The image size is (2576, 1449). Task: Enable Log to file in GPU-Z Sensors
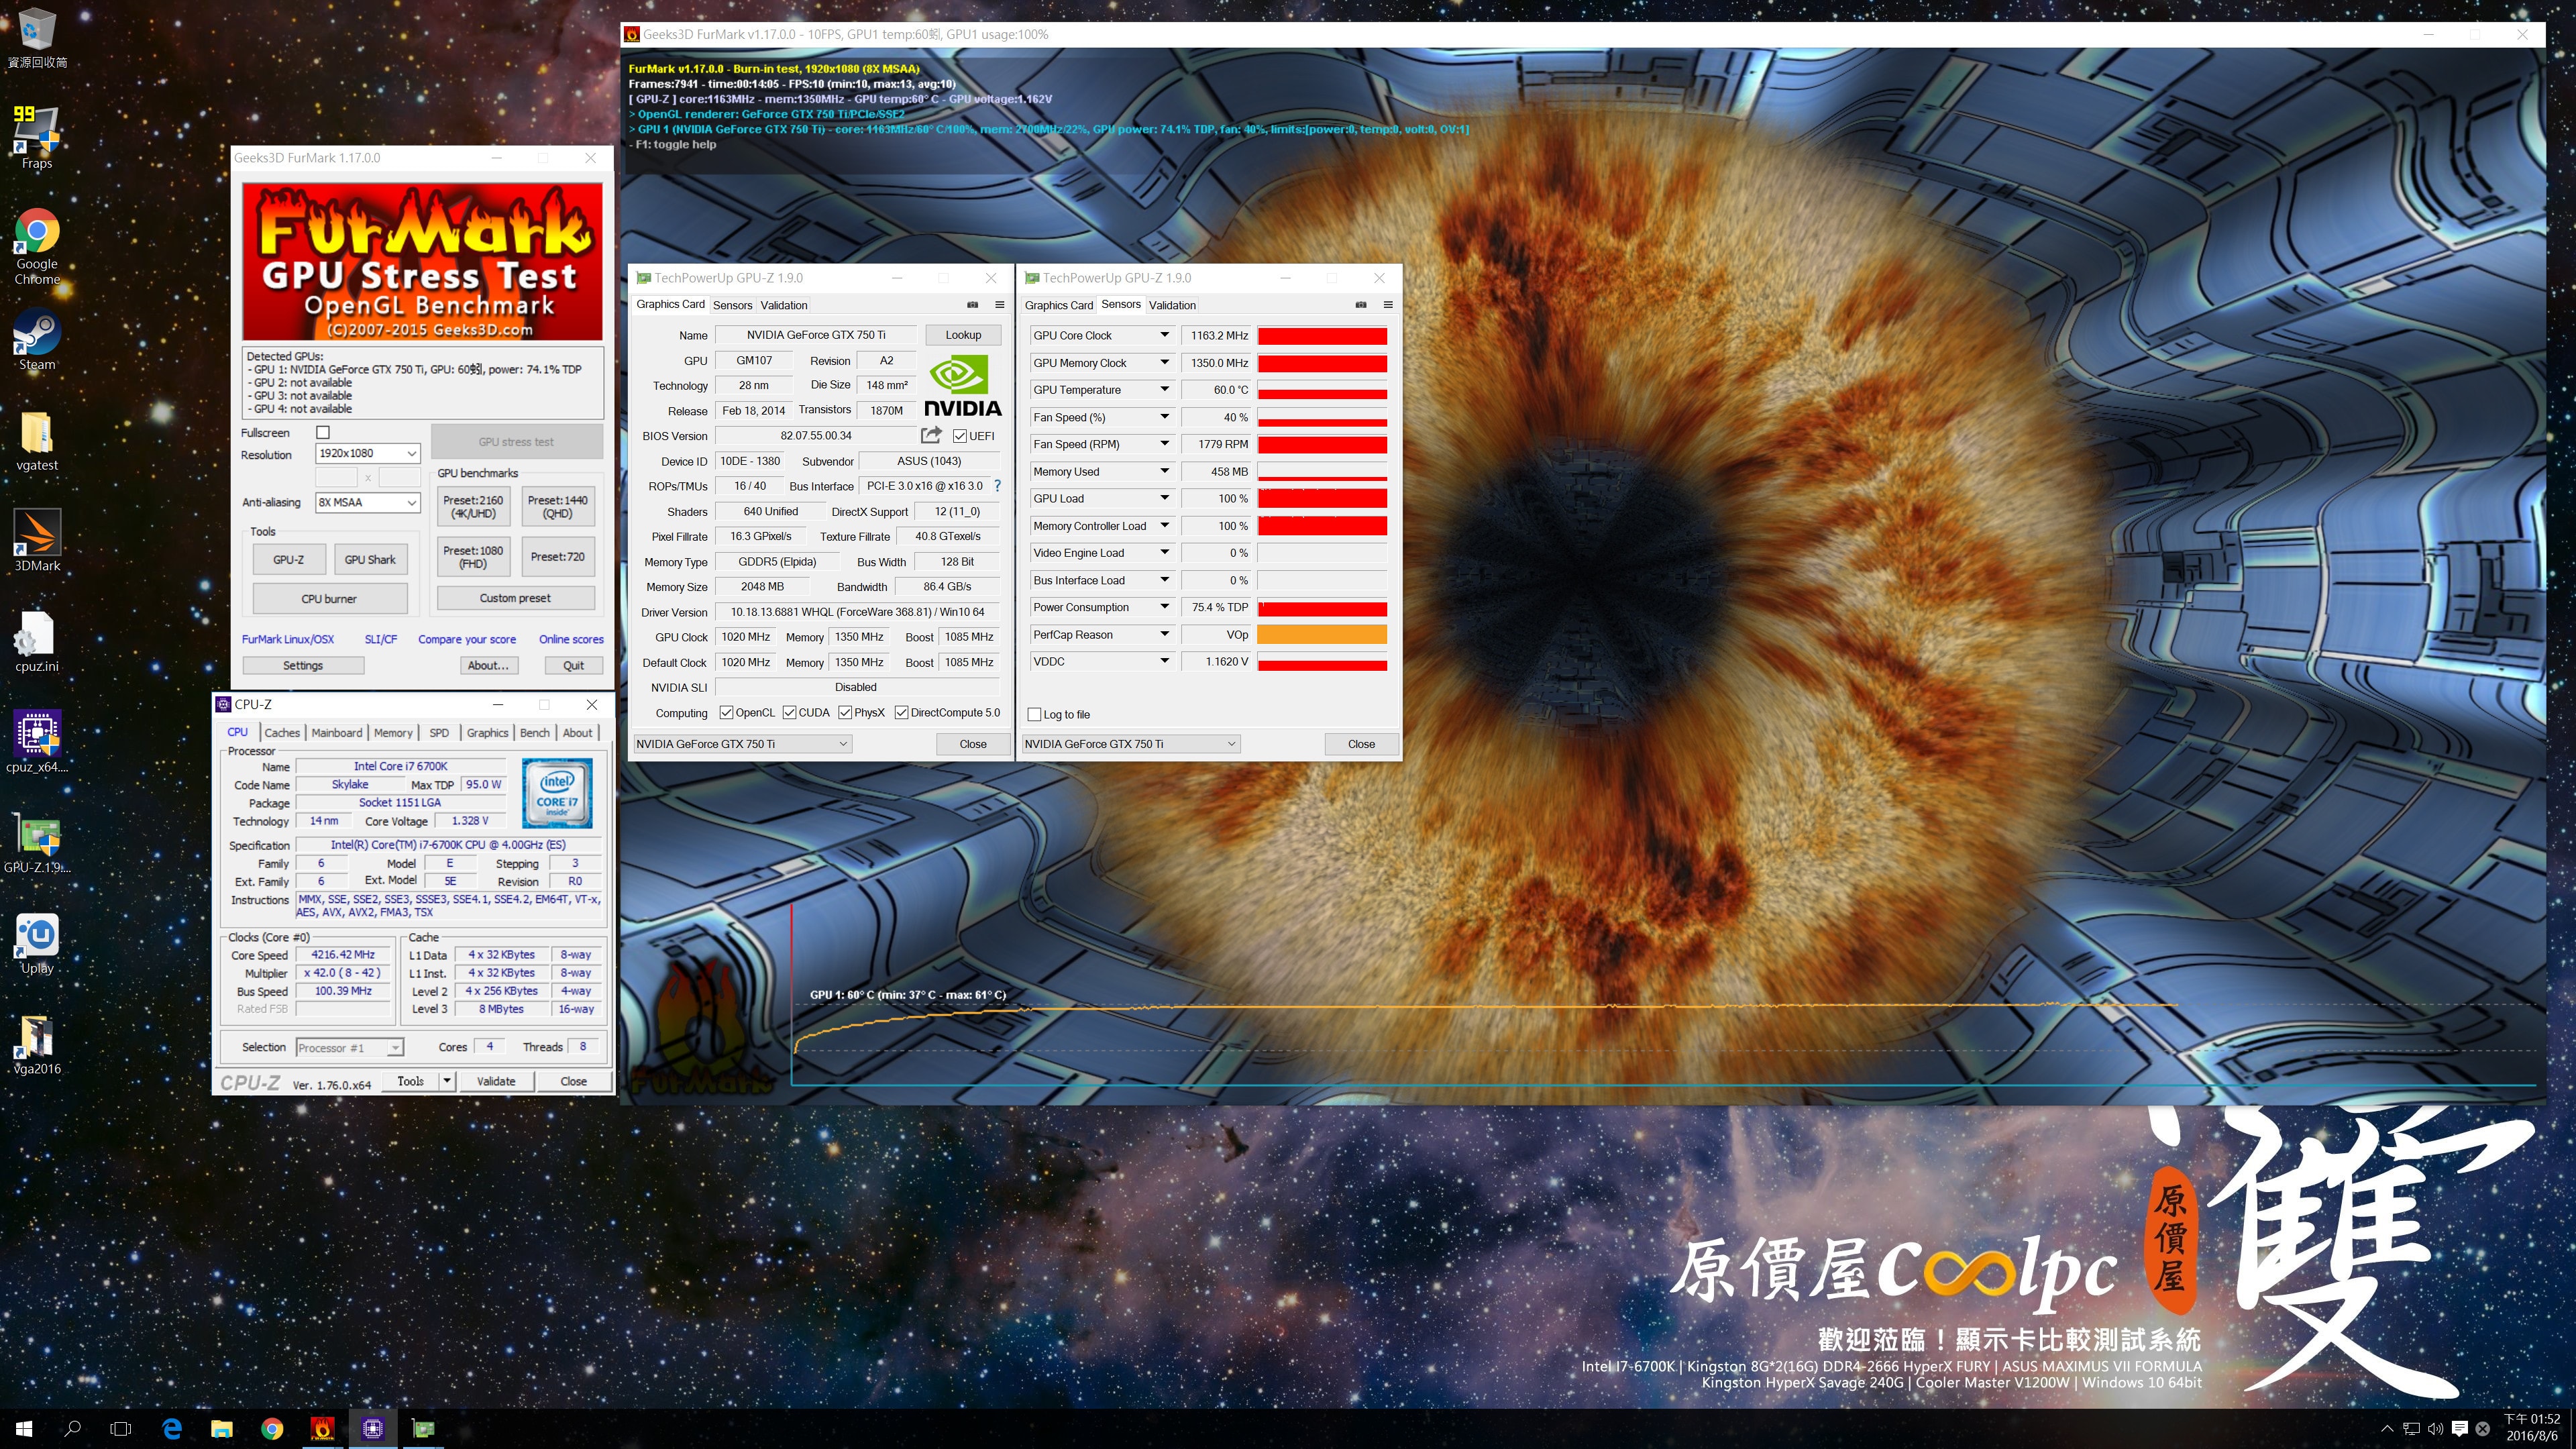tap(1035, 715)
